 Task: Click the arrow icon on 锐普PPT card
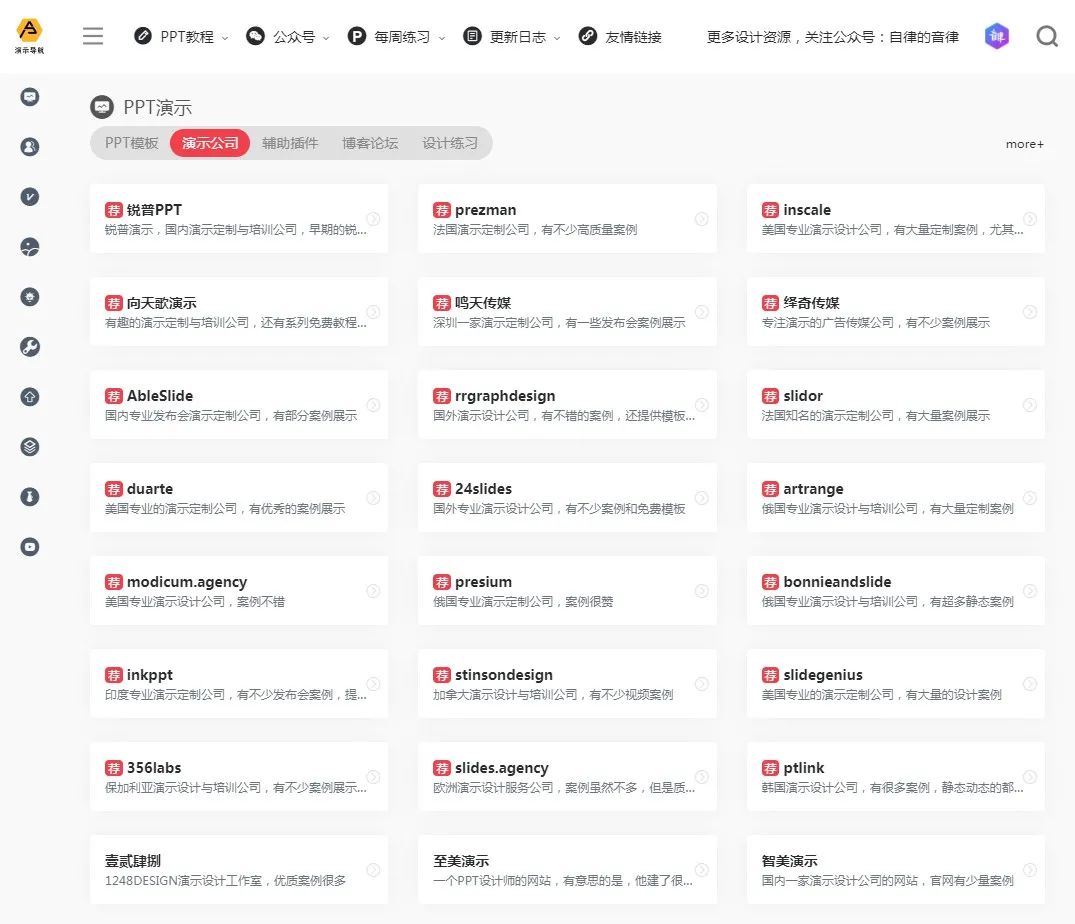click(x=373, y=219)
